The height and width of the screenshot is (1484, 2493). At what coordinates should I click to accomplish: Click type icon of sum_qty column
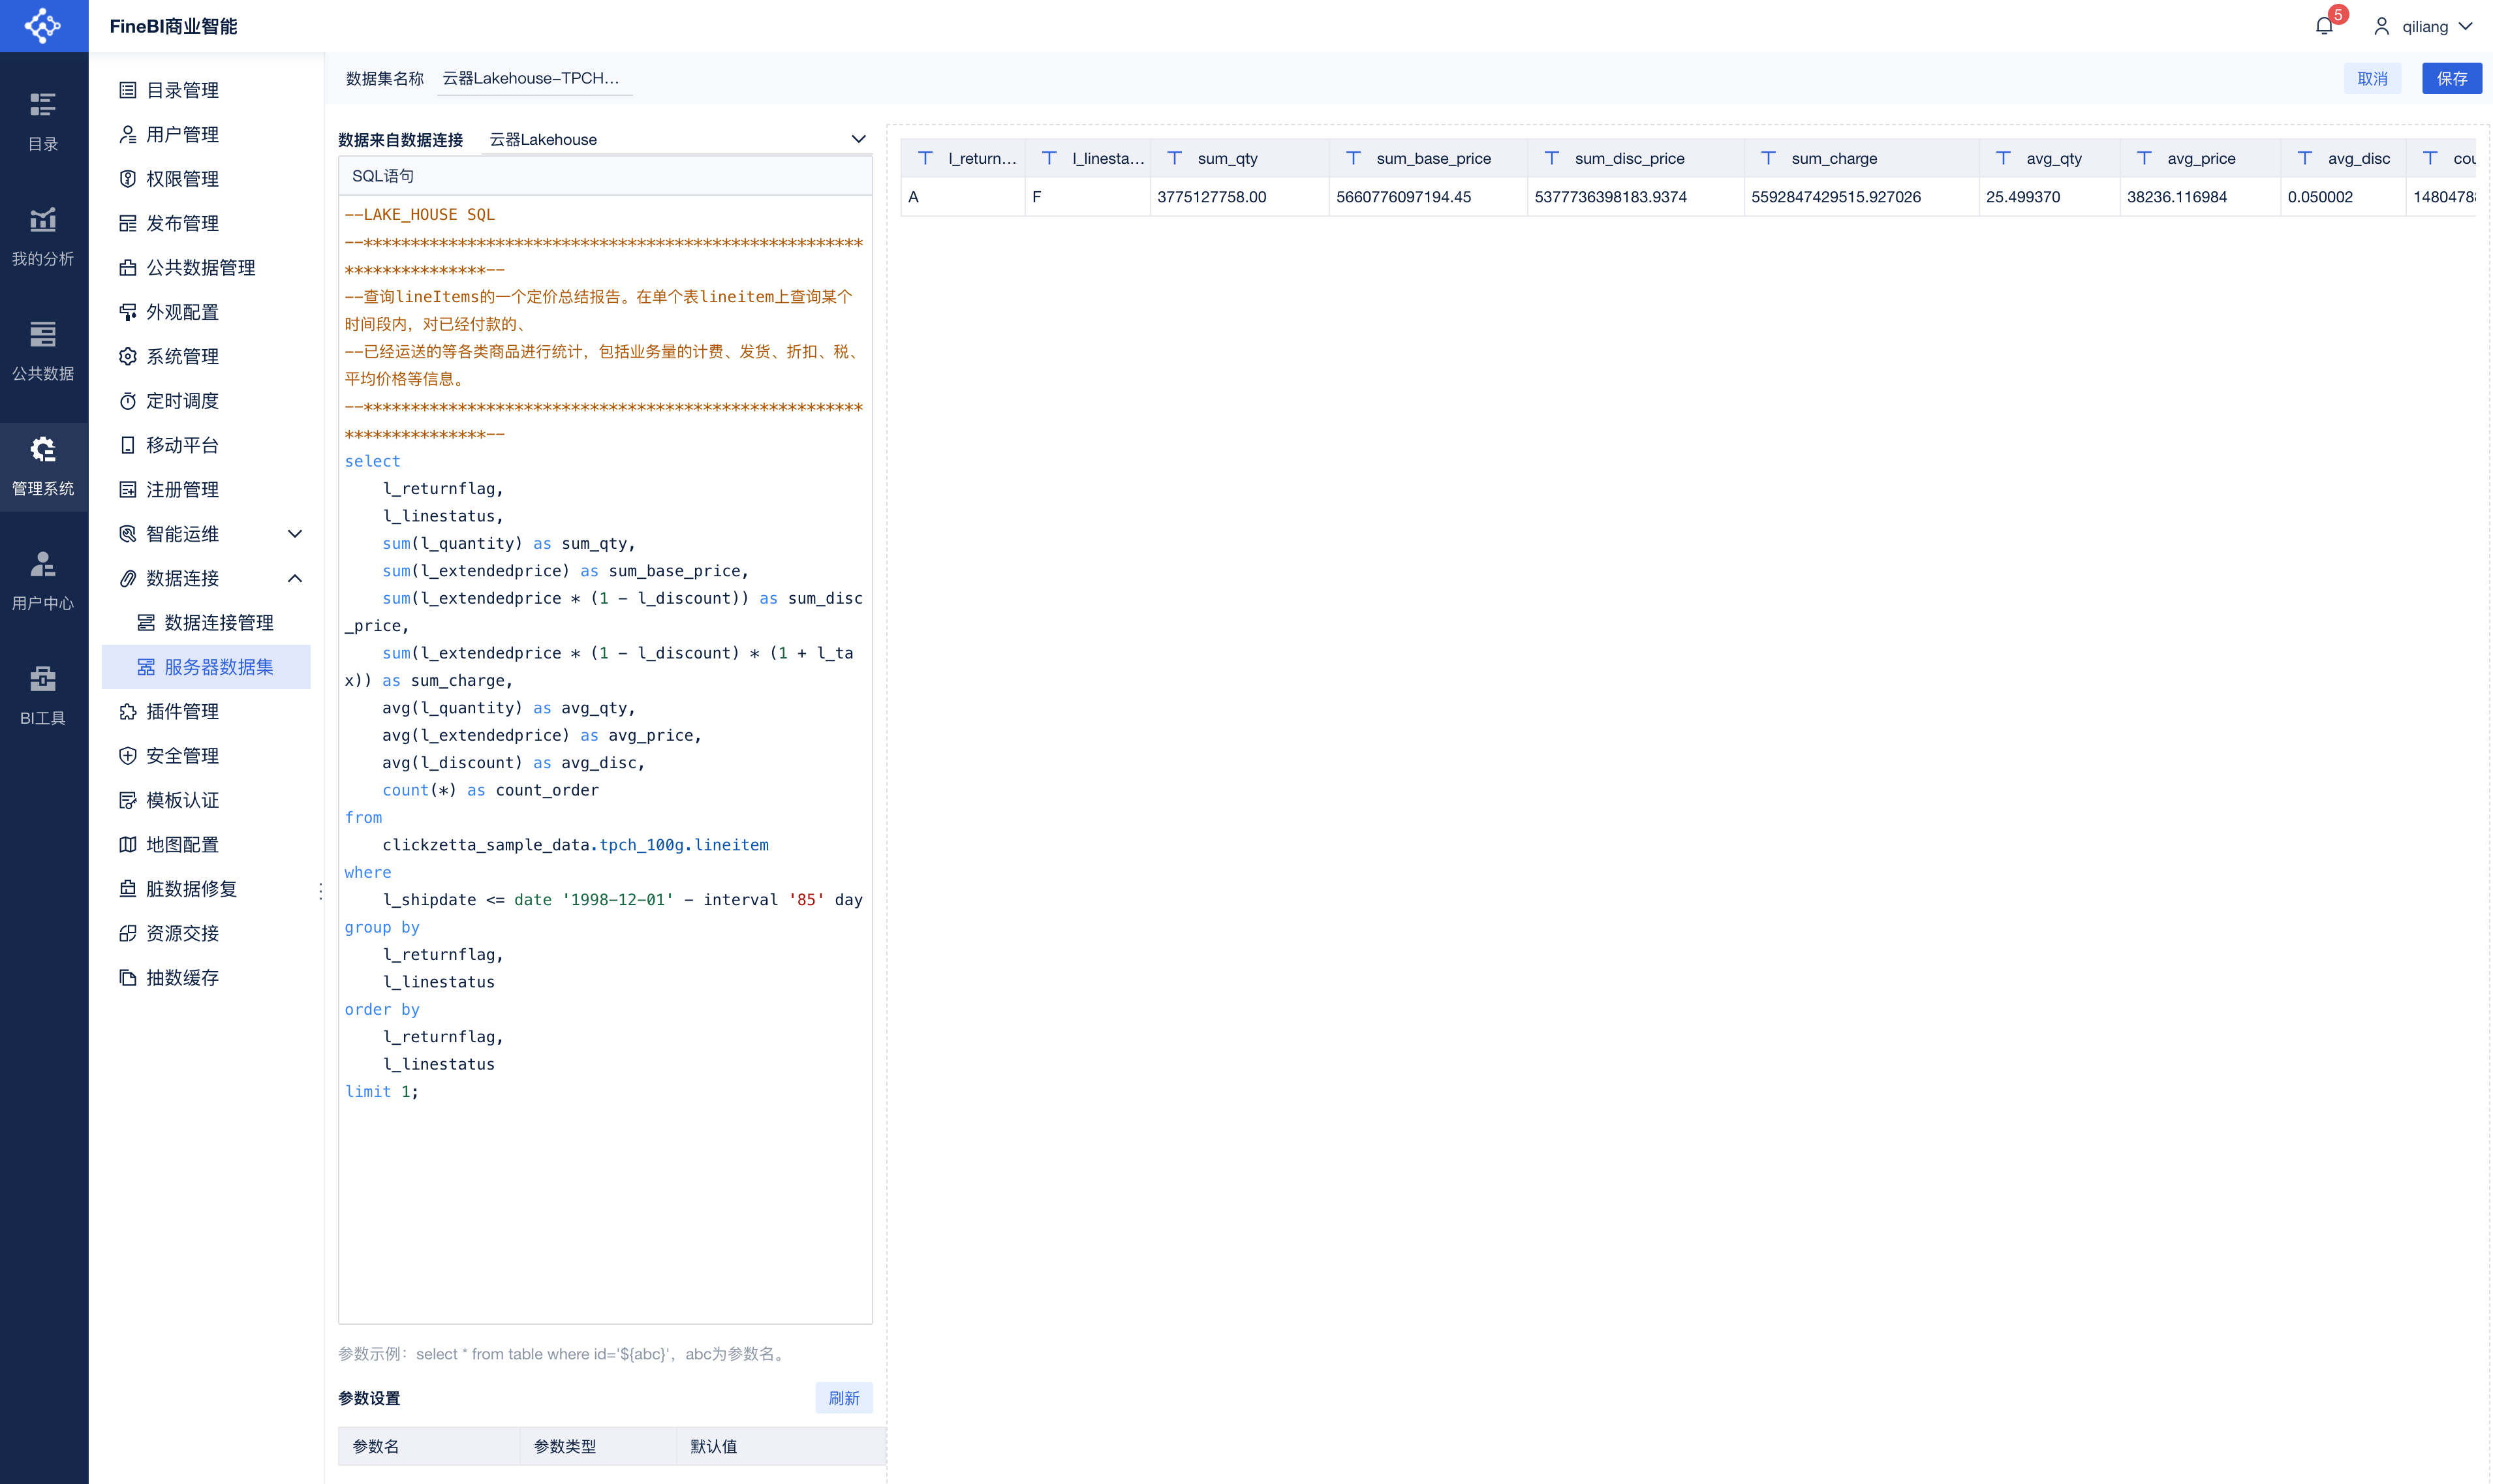point(1174,158)
